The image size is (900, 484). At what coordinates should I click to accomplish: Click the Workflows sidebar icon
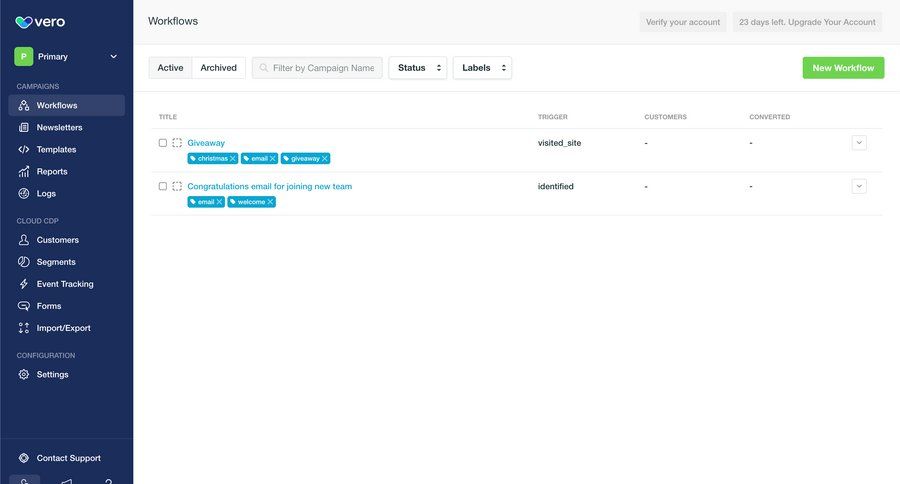24,106
